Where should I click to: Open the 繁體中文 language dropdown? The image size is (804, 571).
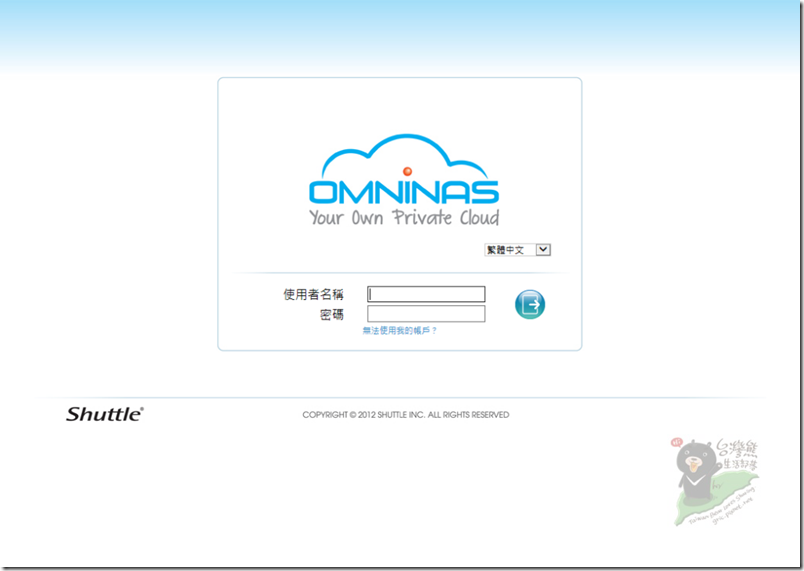(x=517, y=250)
